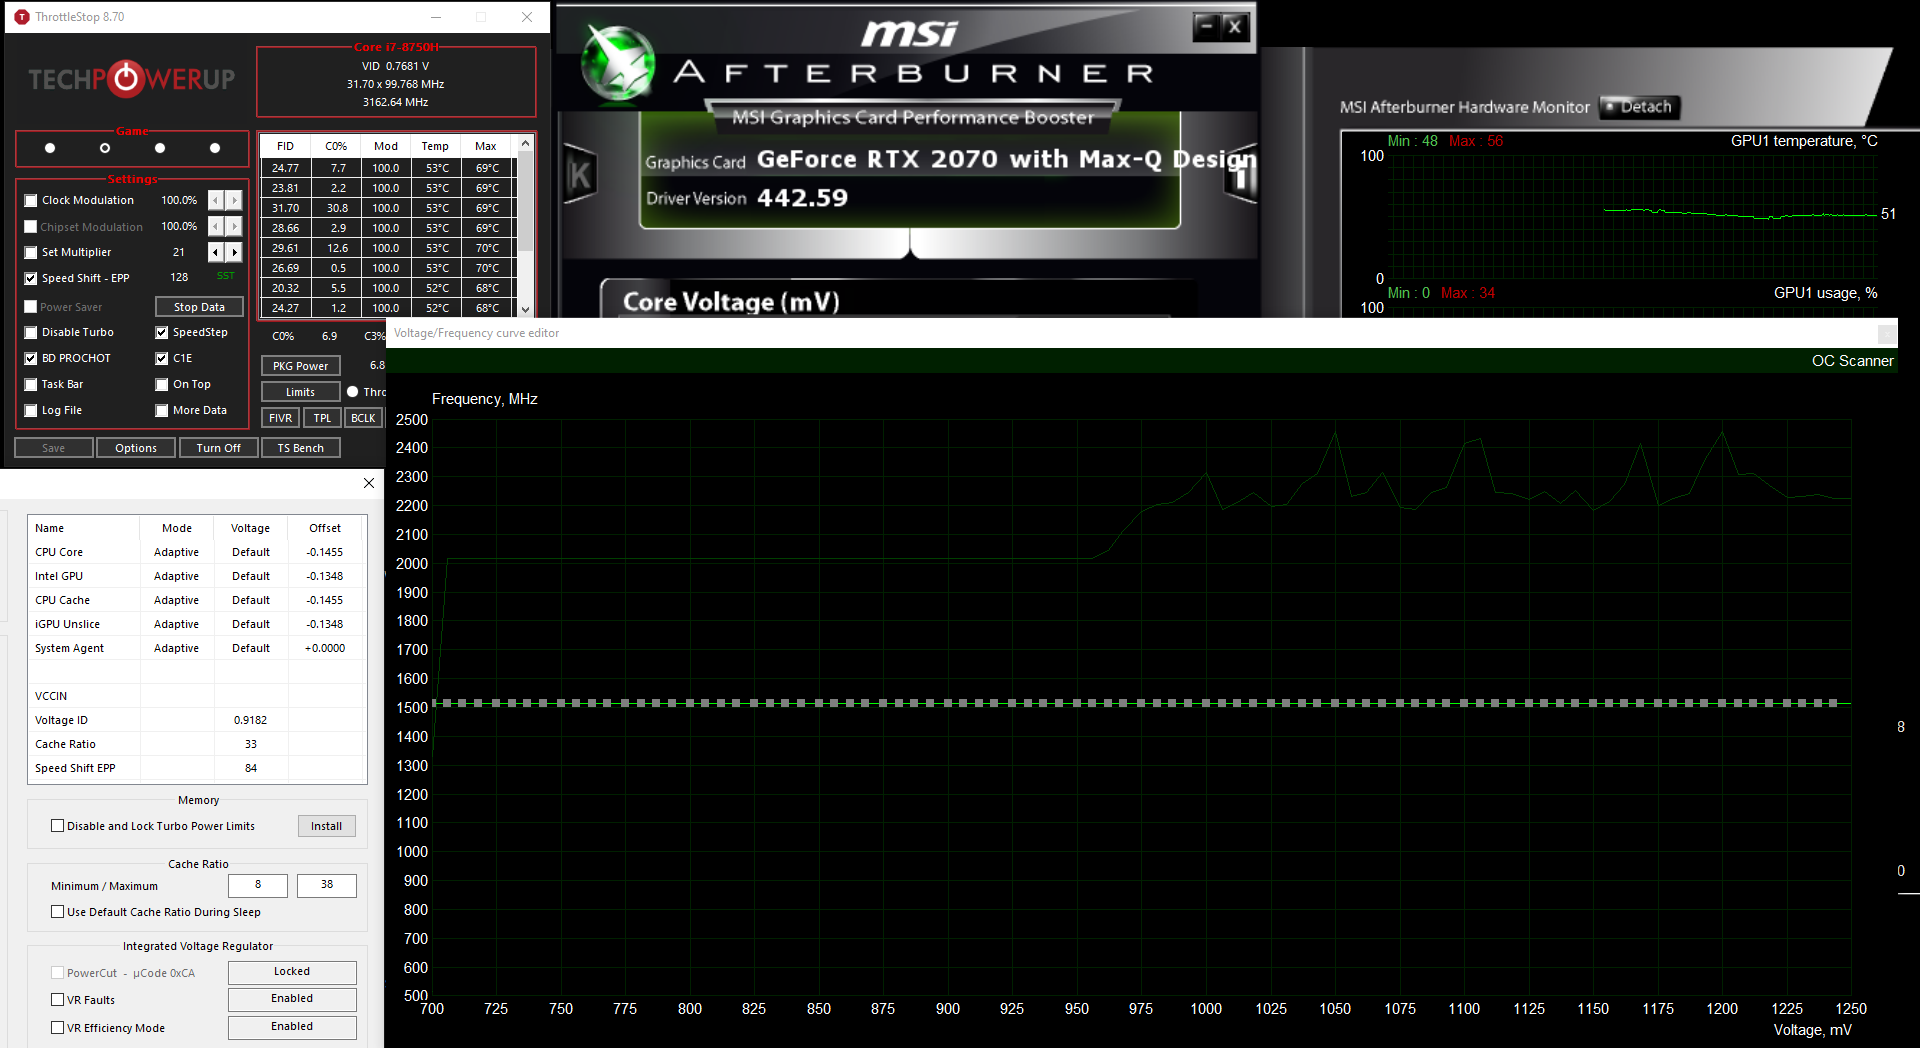
Task: Uncheck the Speed Shift - EPP checkbox
Action: point(31,278)
